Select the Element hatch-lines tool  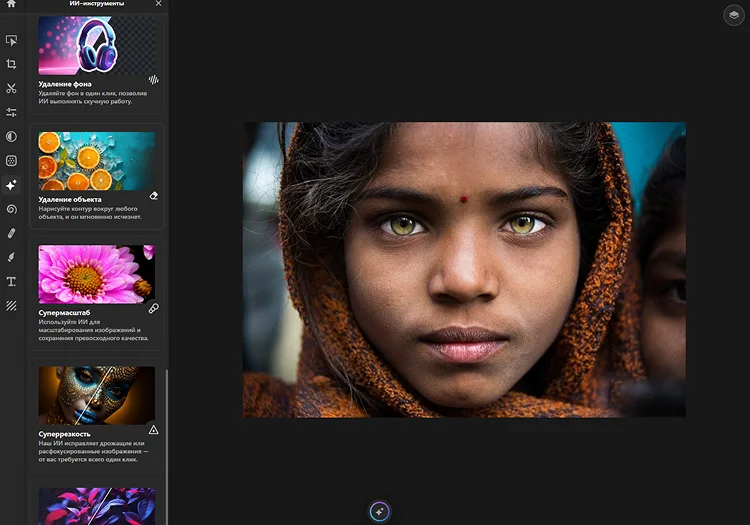11,306
